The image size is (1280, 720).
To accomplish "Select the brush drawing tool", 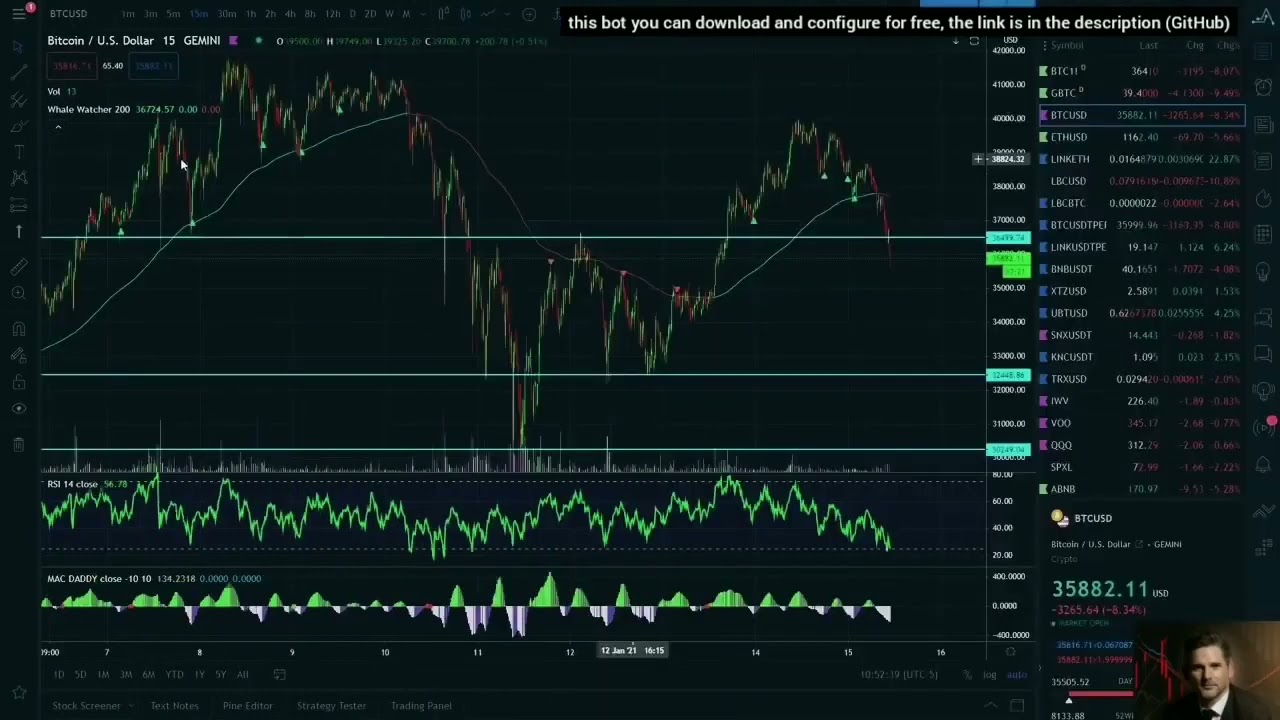I will 18,126.
